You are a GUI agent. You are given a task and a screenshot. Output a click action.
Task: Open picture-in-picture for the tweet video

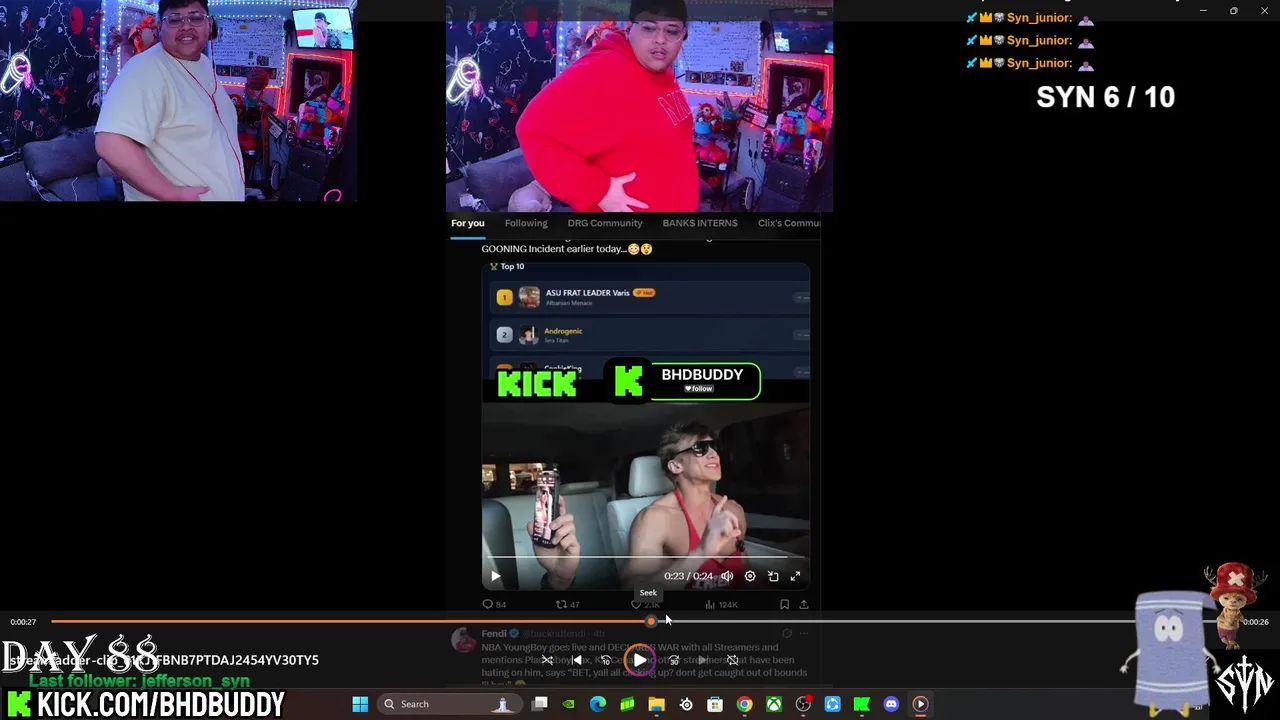[x=773, y=576]
